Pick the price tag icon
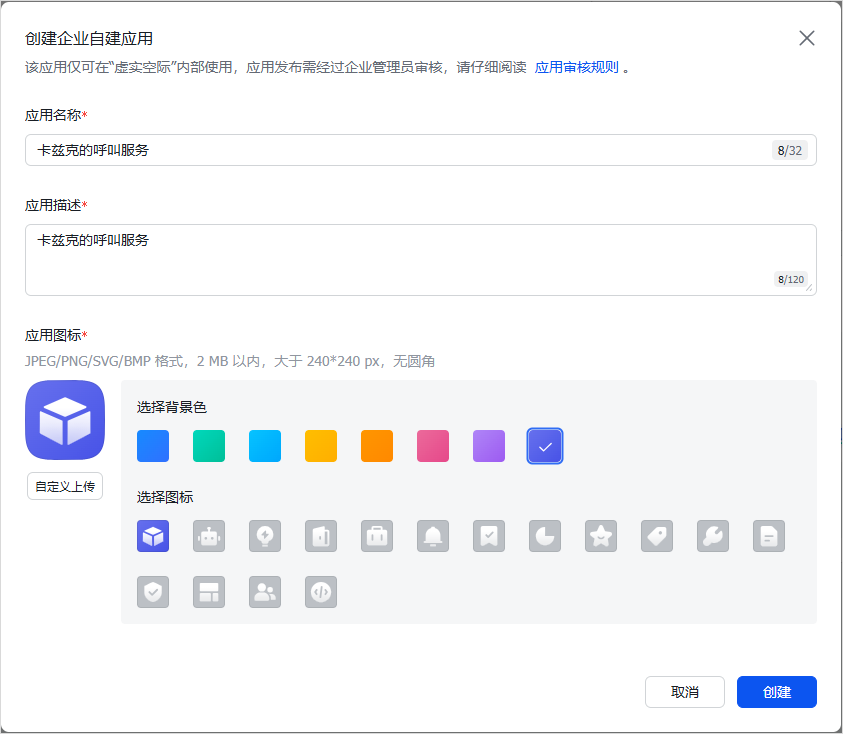Image resolution: width=843 pixels, height=734 pixels. coord(657,536)
